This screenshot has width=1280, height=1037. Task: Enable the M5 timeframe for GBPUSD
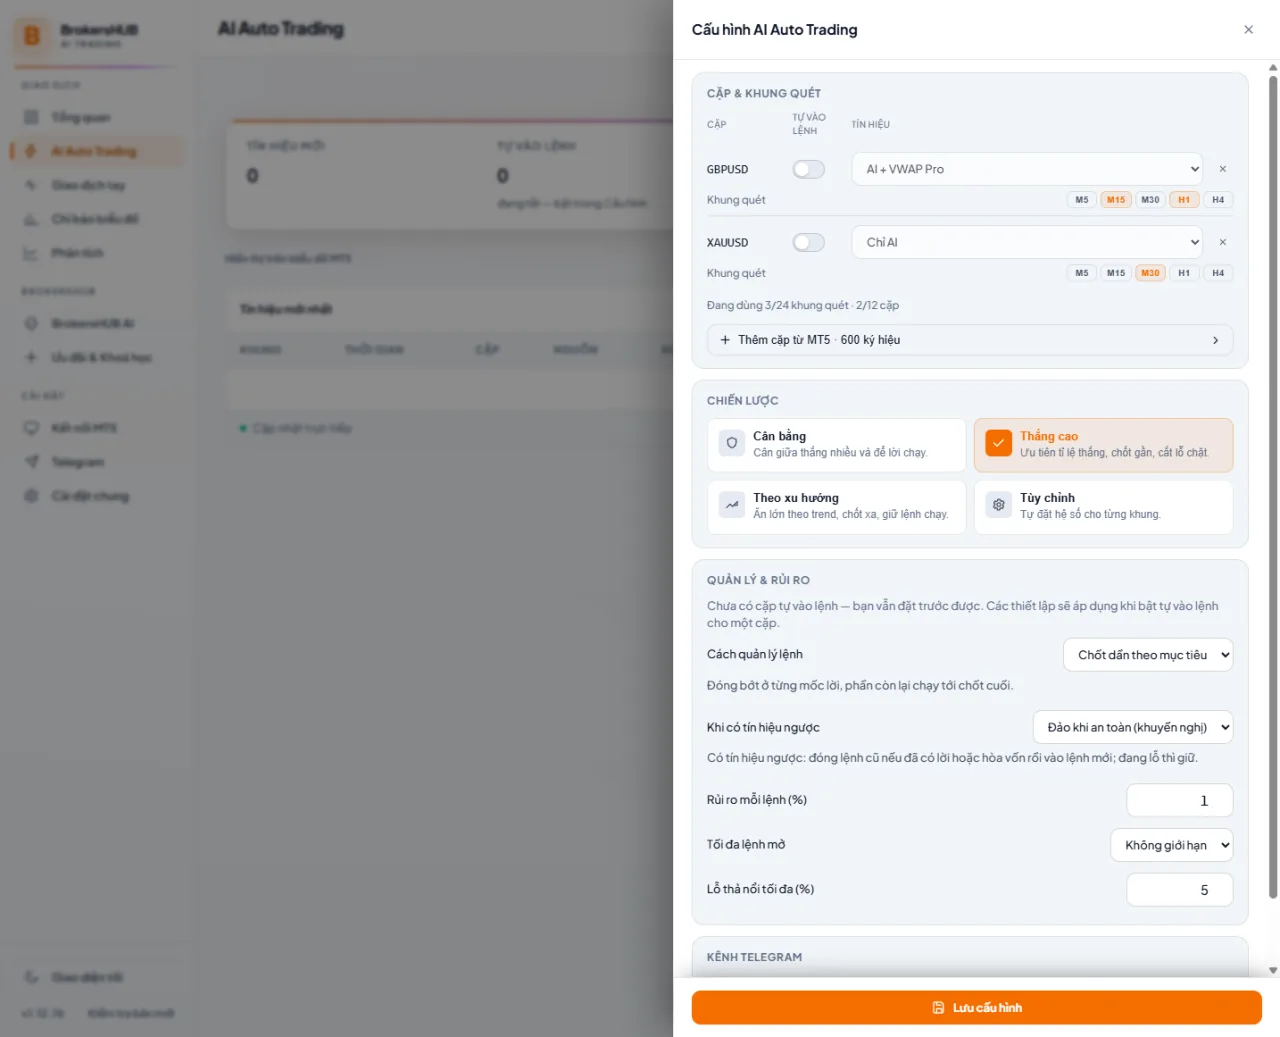1082,200
